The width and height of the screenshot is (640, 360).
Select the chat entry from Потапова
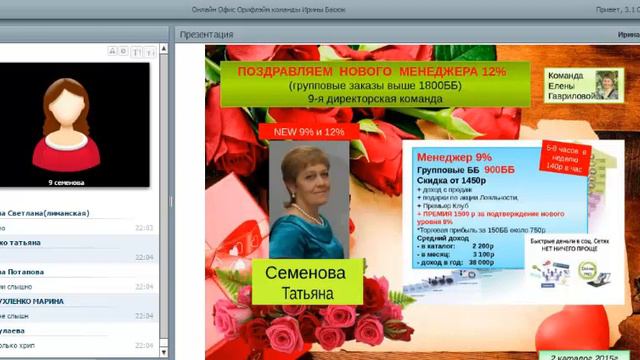point(79,279)
